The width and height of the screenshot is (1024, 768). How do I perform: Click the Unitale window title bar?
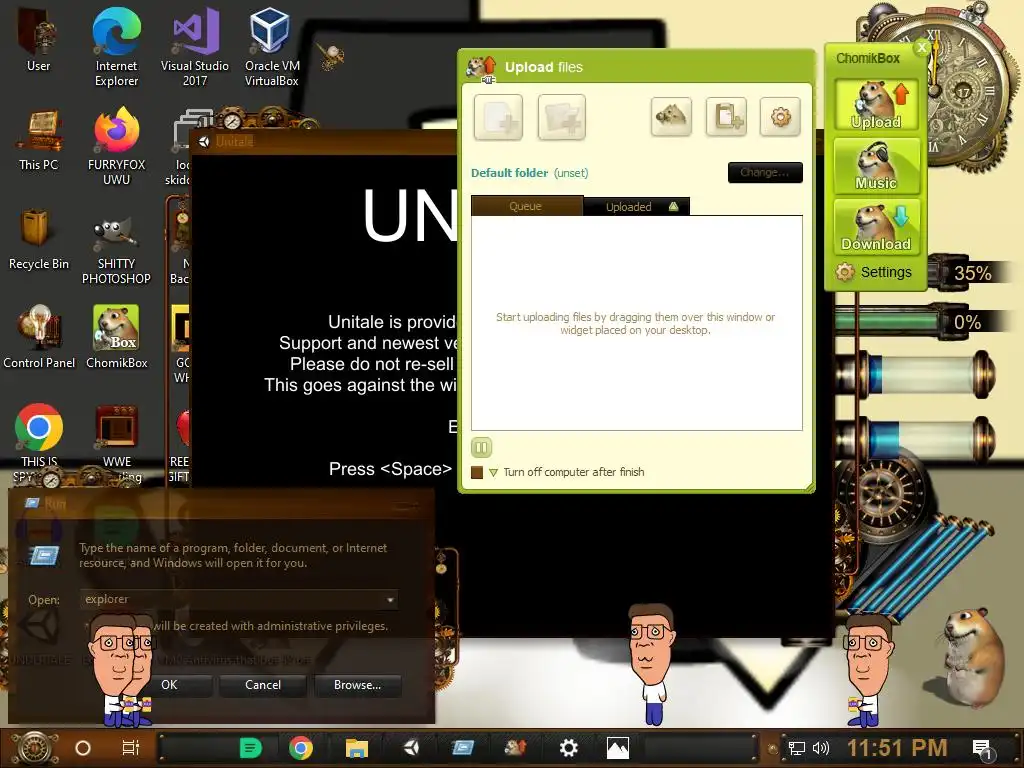(324, 141)
